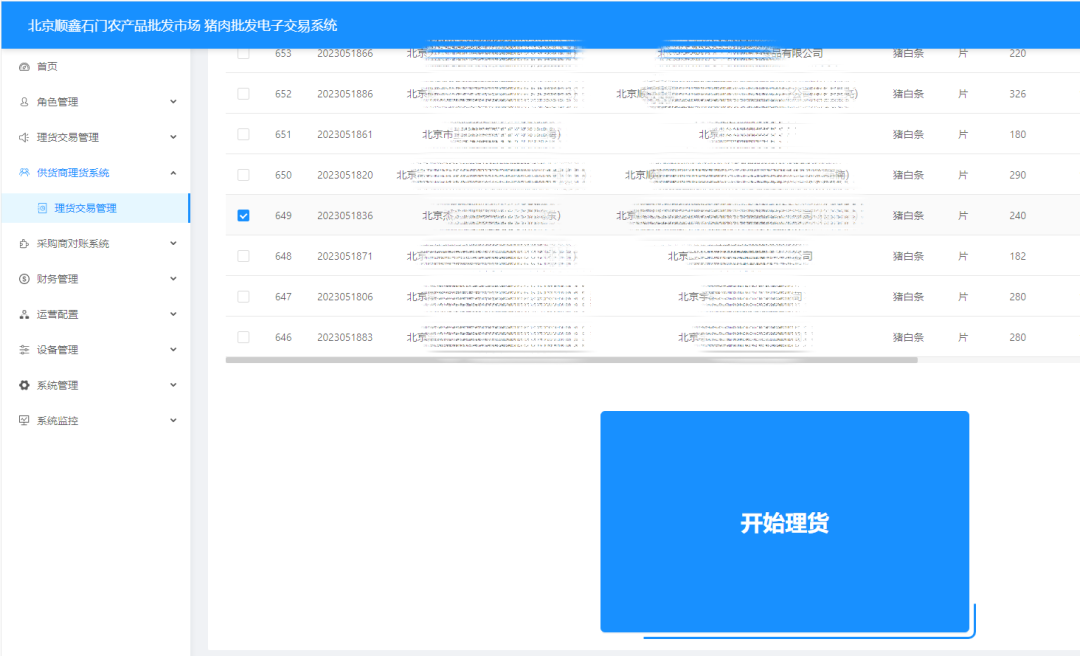Check the checkbox for row 651

coord(243,134)
